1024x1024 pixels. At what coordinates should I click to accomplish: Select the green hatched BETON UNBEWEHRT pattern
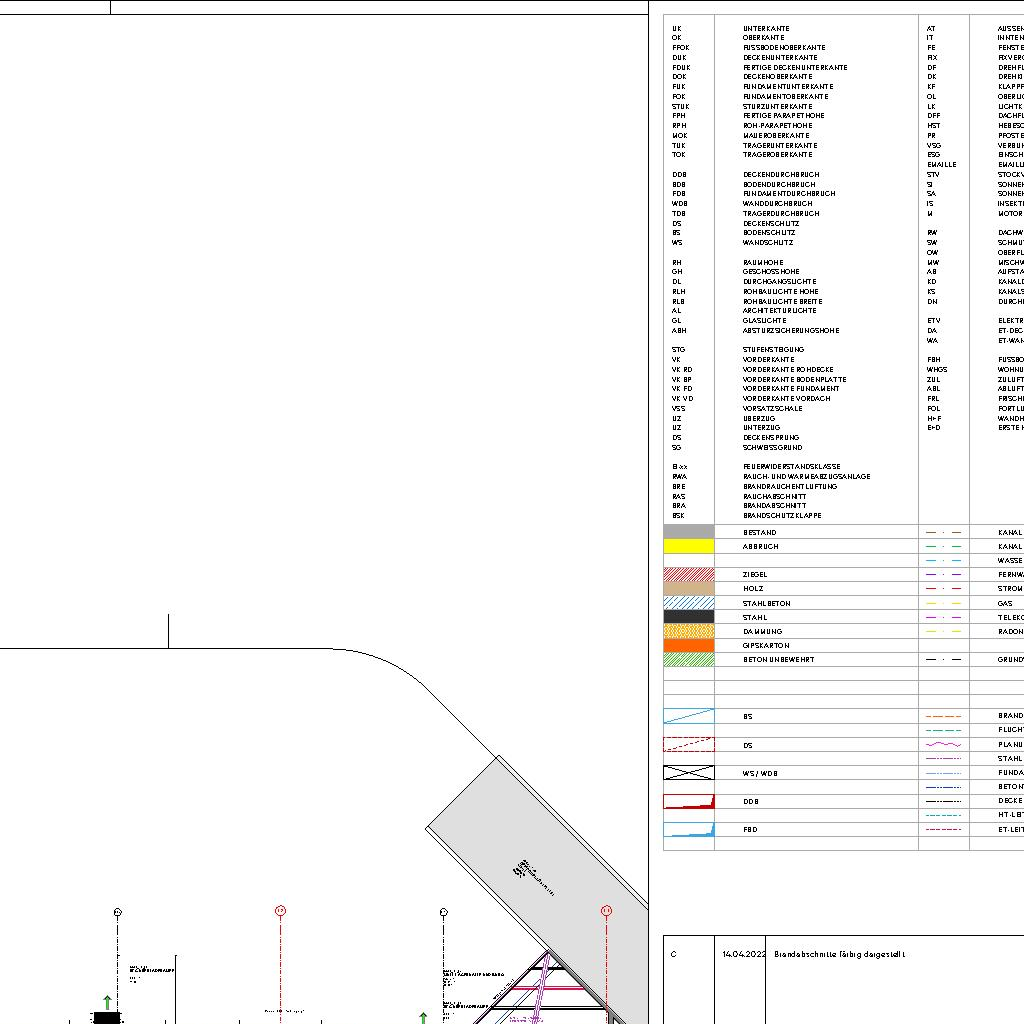(689, 659)
